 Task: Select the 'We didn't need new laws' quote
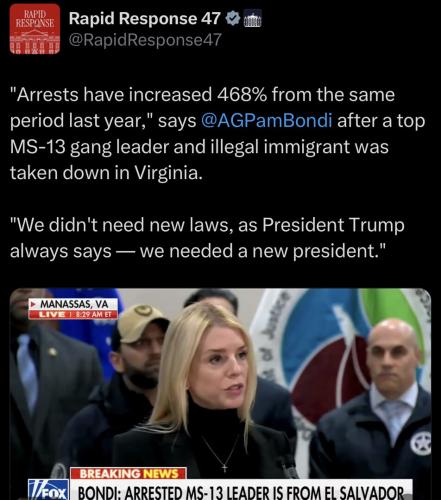point(207,238)
